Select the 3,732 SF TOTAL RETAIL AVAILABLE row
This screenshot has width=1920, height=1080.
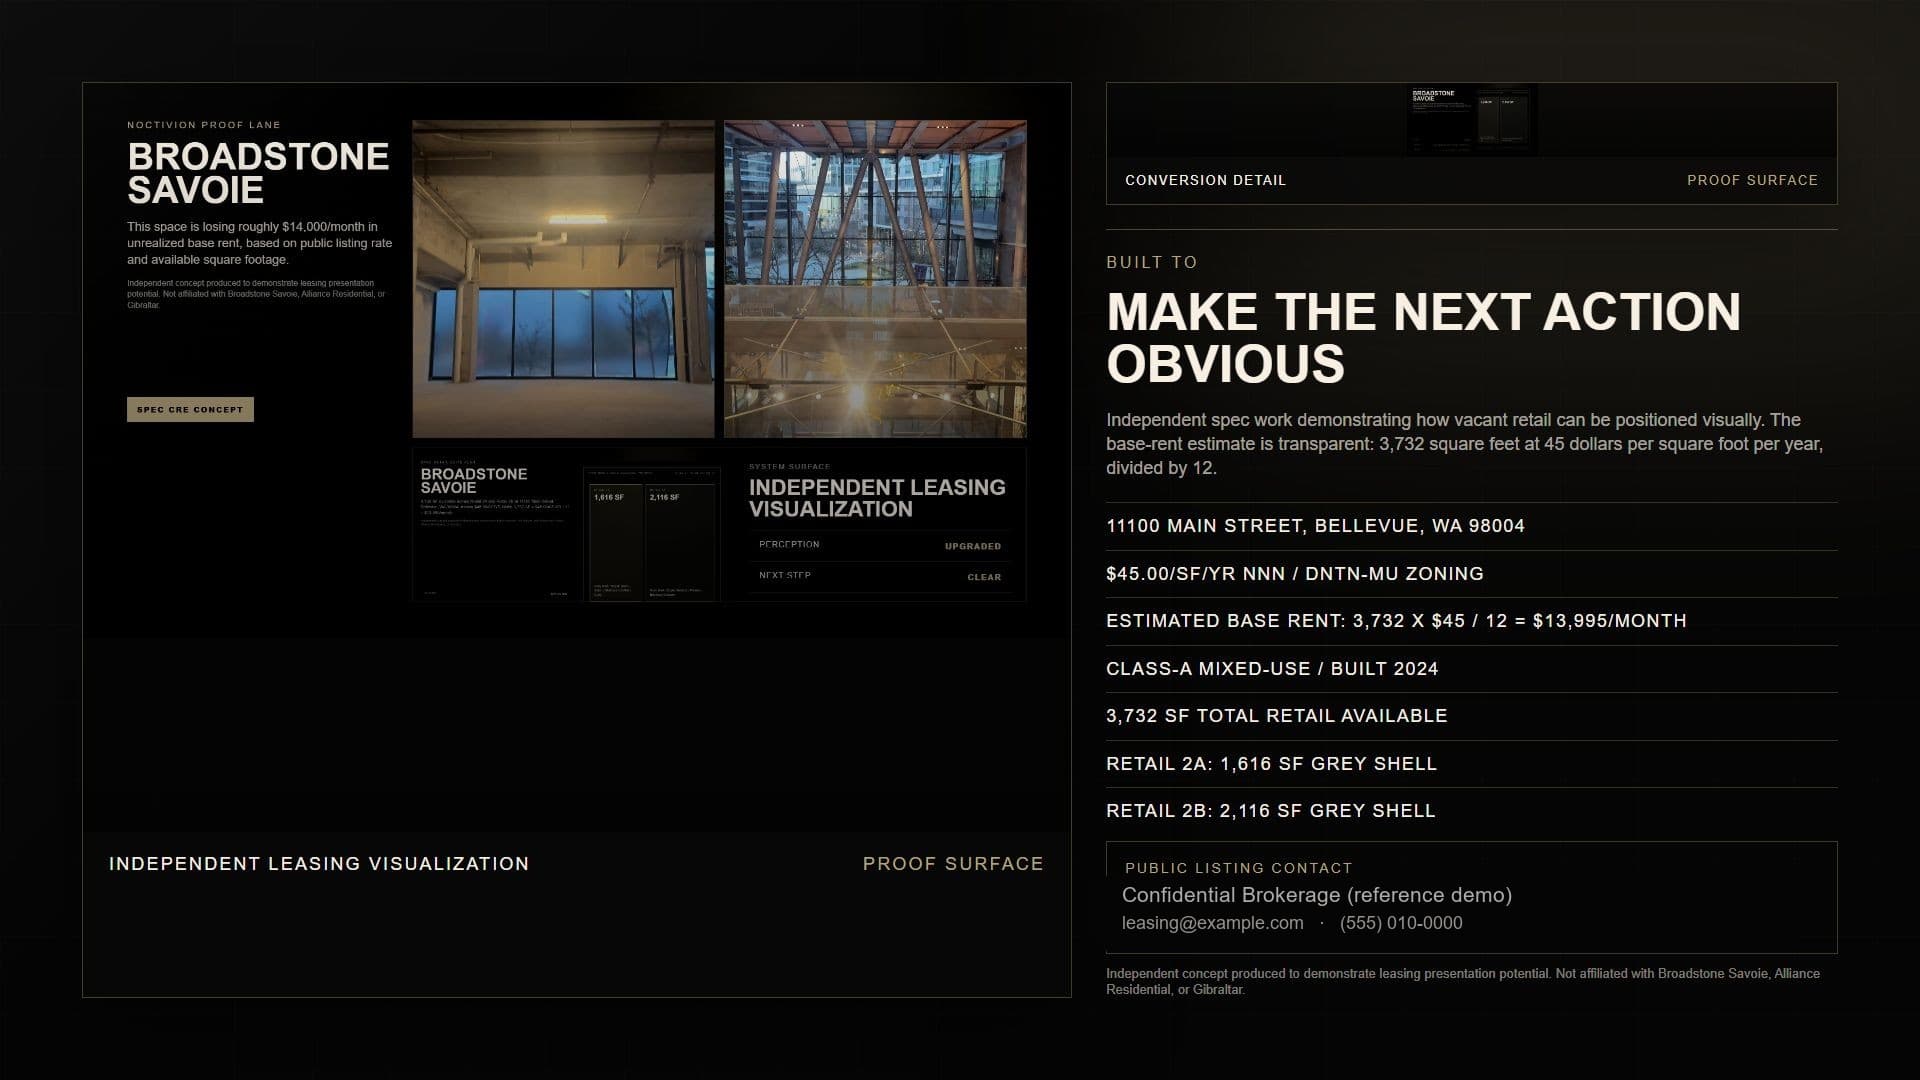(x=1472, y=716)
